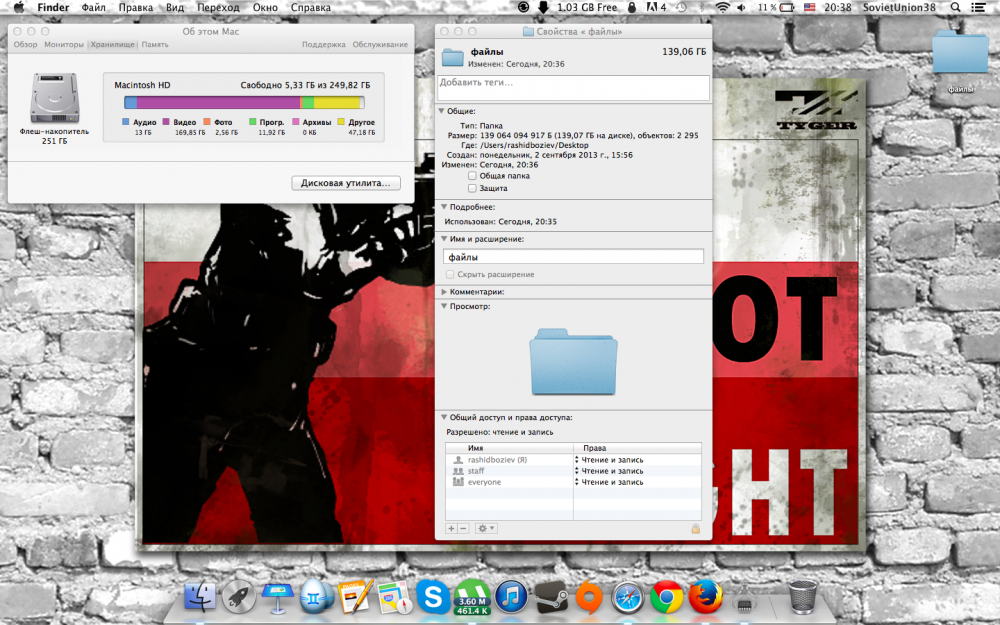Enable the Общая папка checkbox
The height and width of the screenshot is (625, 1000).
pos(472,176)
